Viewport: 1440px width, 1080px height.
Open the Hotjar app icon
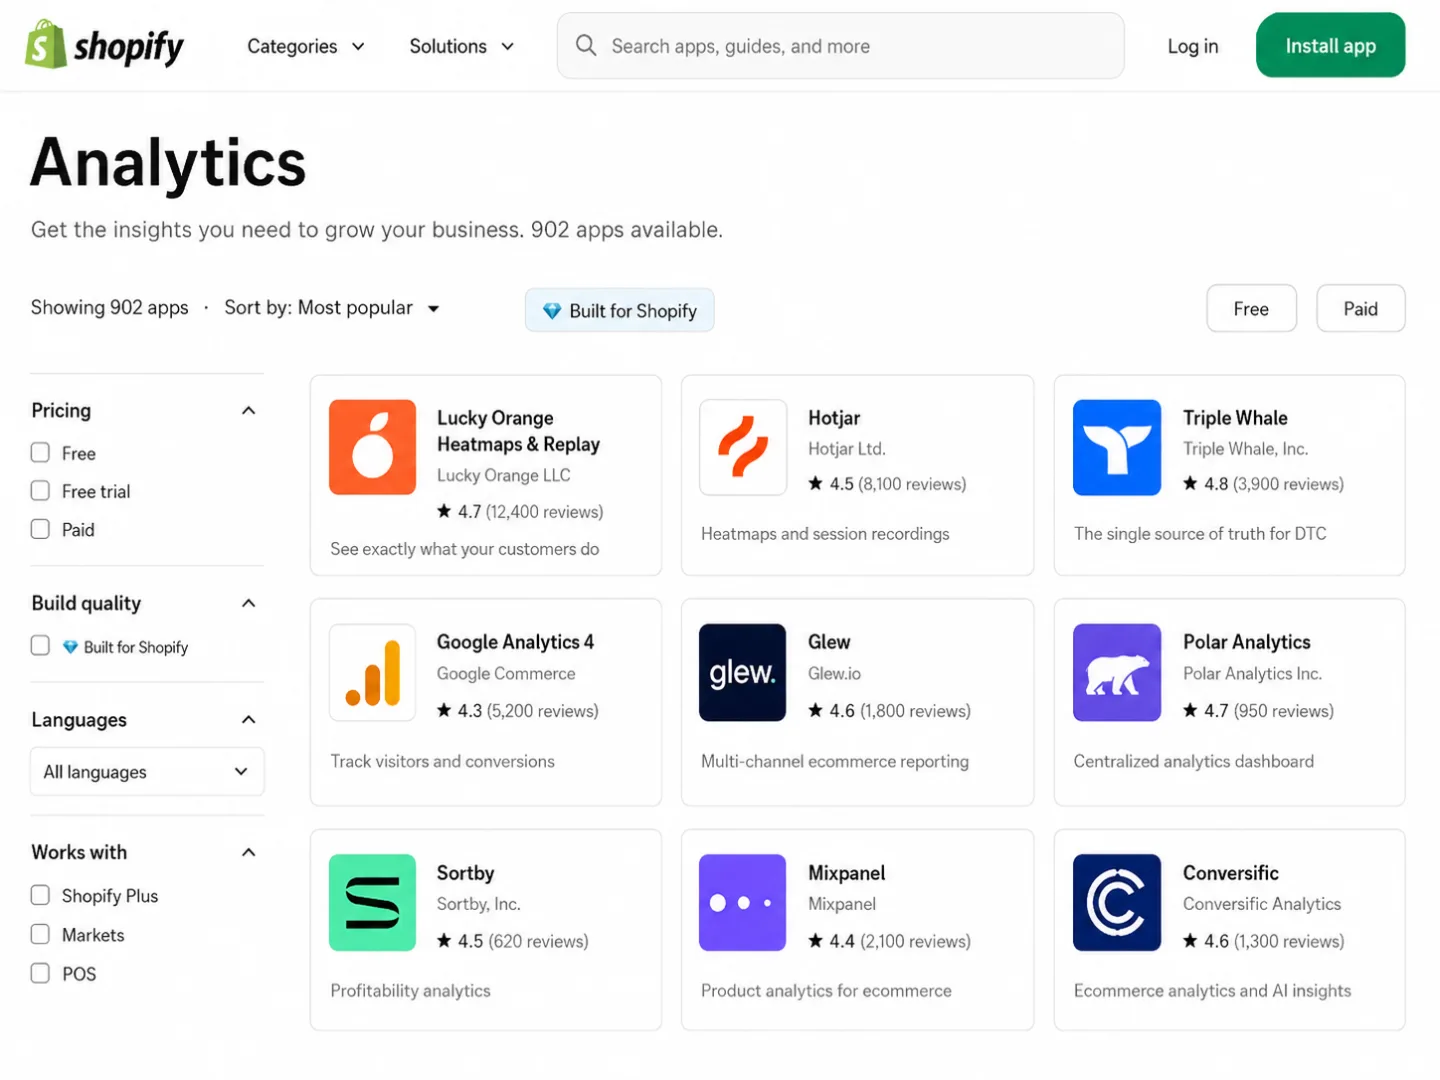[x=743, y=447]
